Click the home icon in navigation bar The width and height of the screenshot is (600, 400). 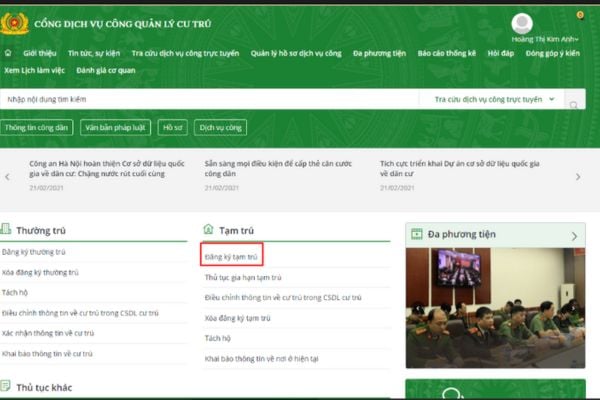8,52
